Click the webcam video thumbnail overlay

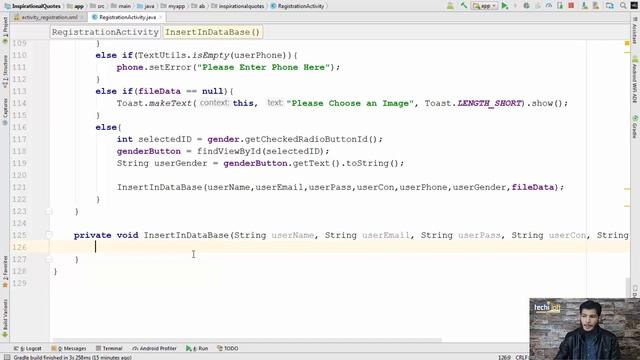584,329
